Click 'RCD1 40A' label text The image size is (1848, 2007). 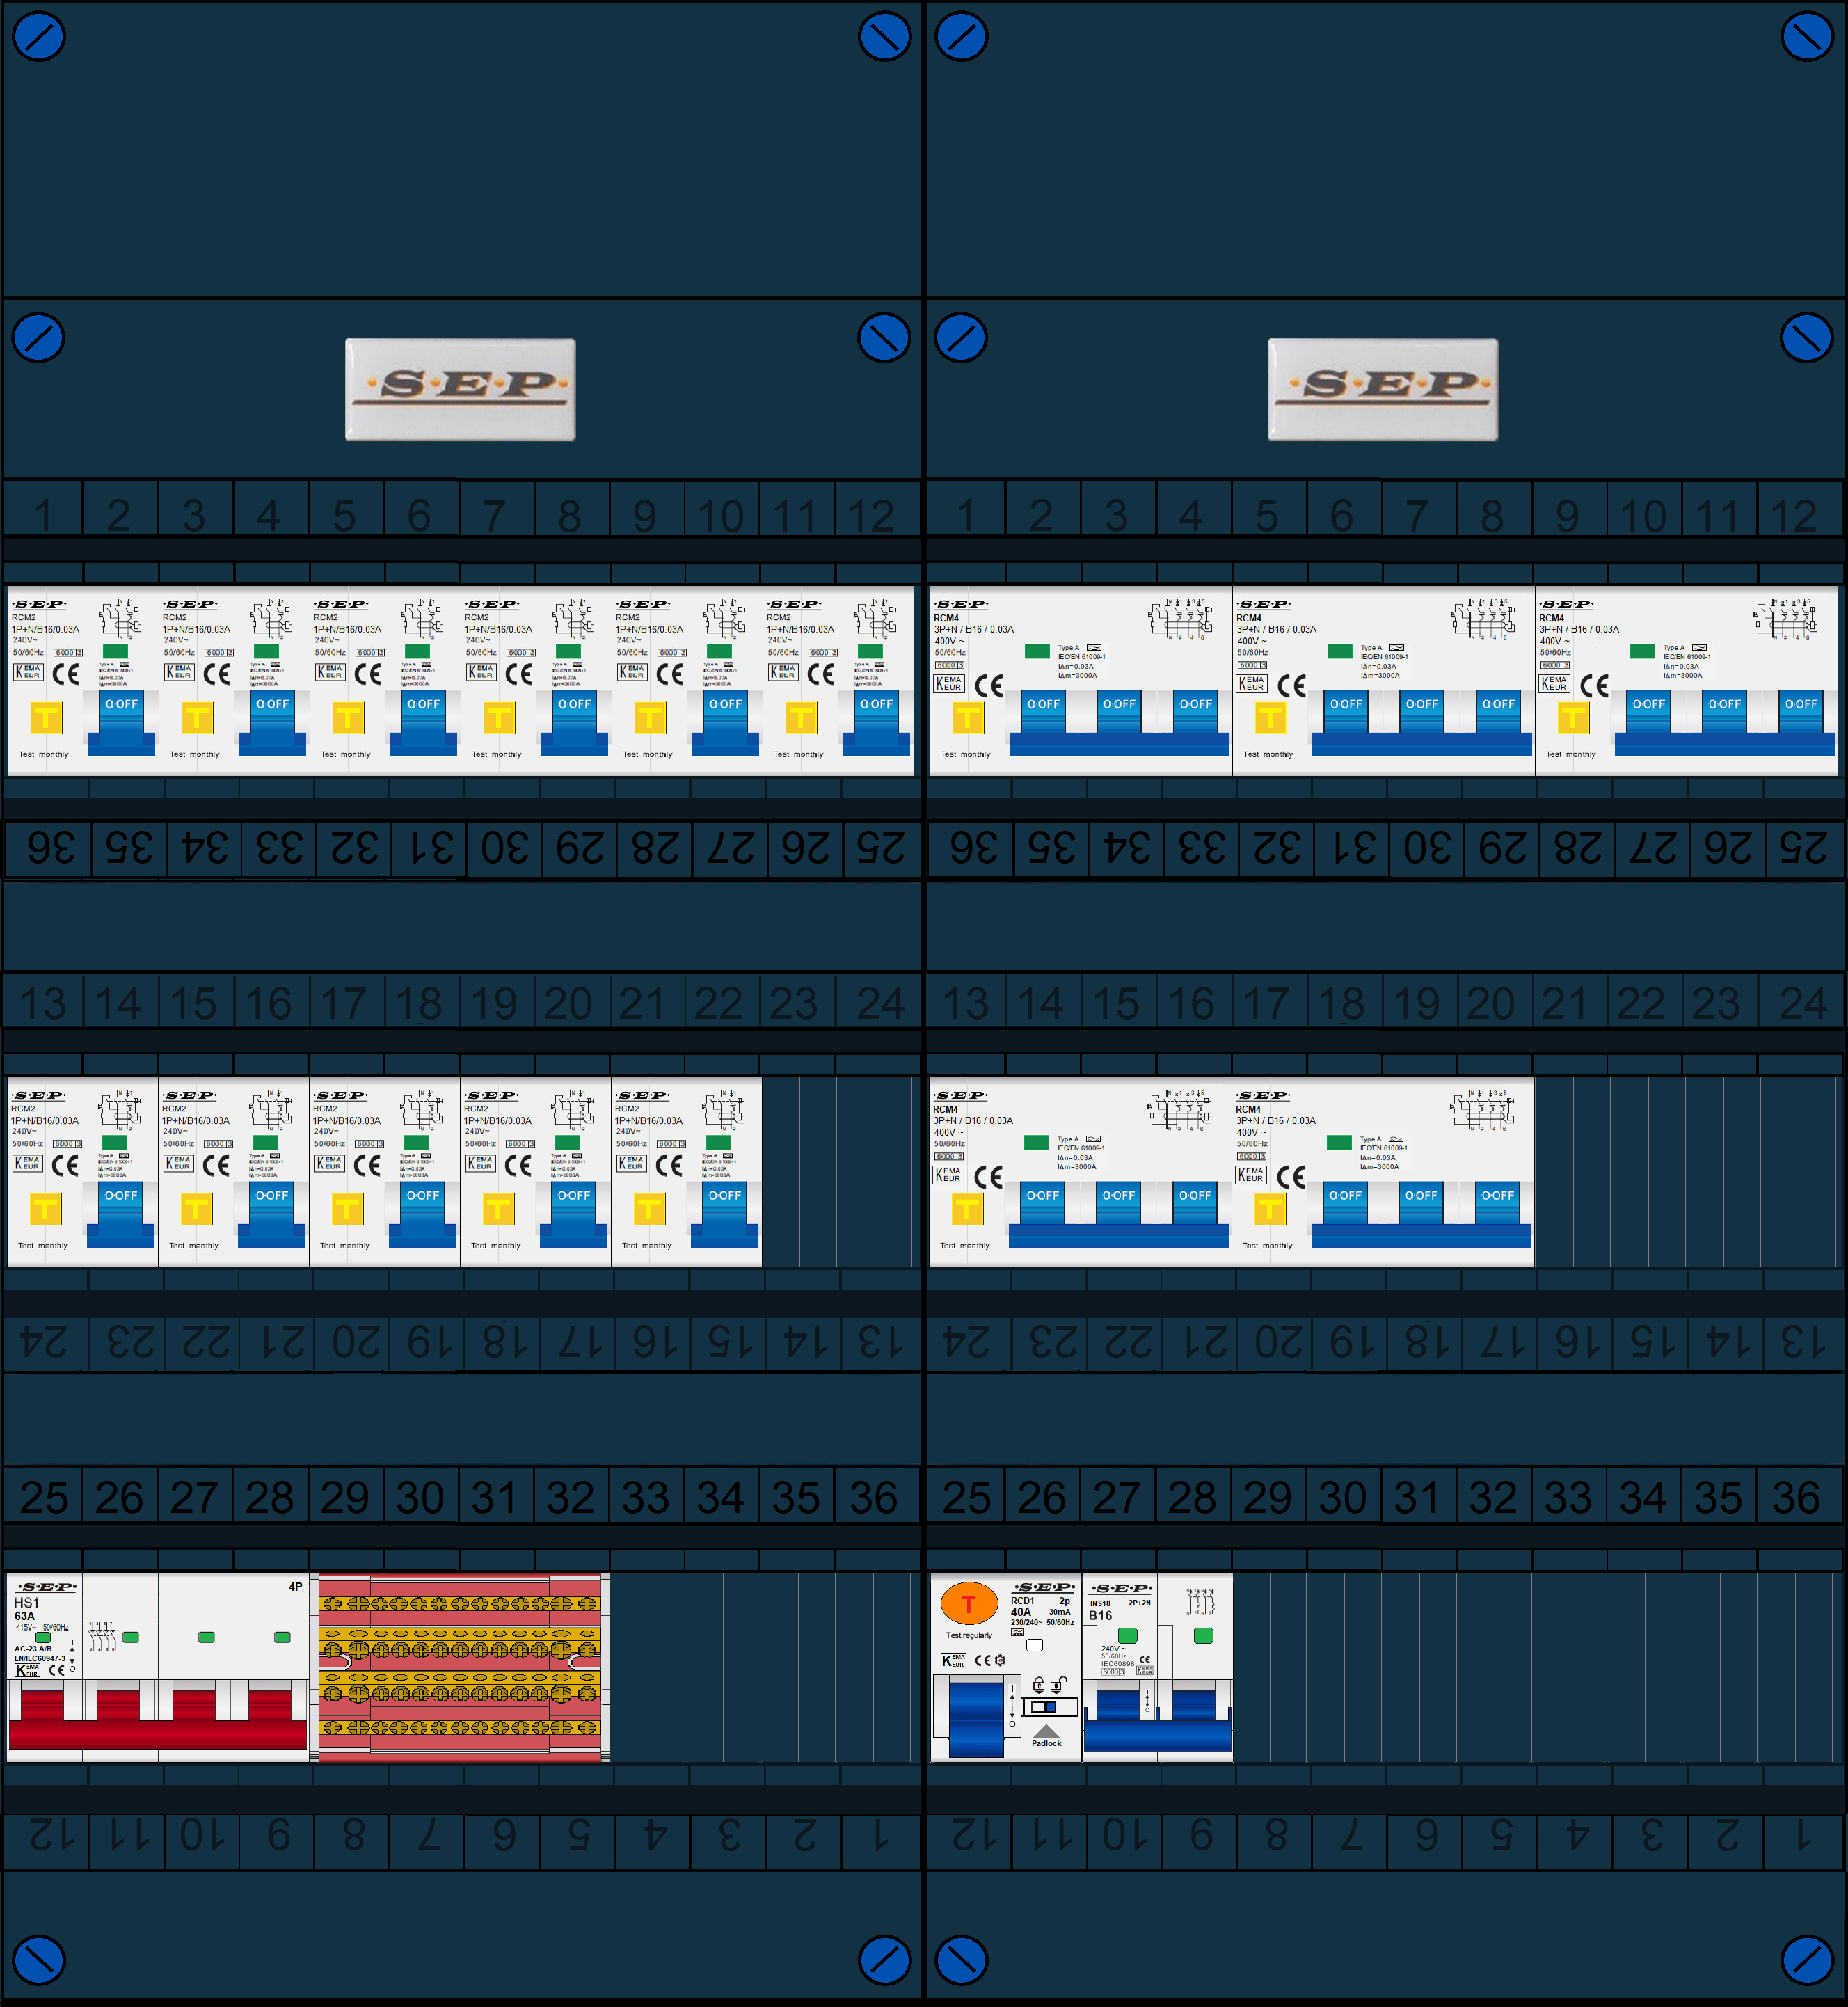(1022, 1606)
